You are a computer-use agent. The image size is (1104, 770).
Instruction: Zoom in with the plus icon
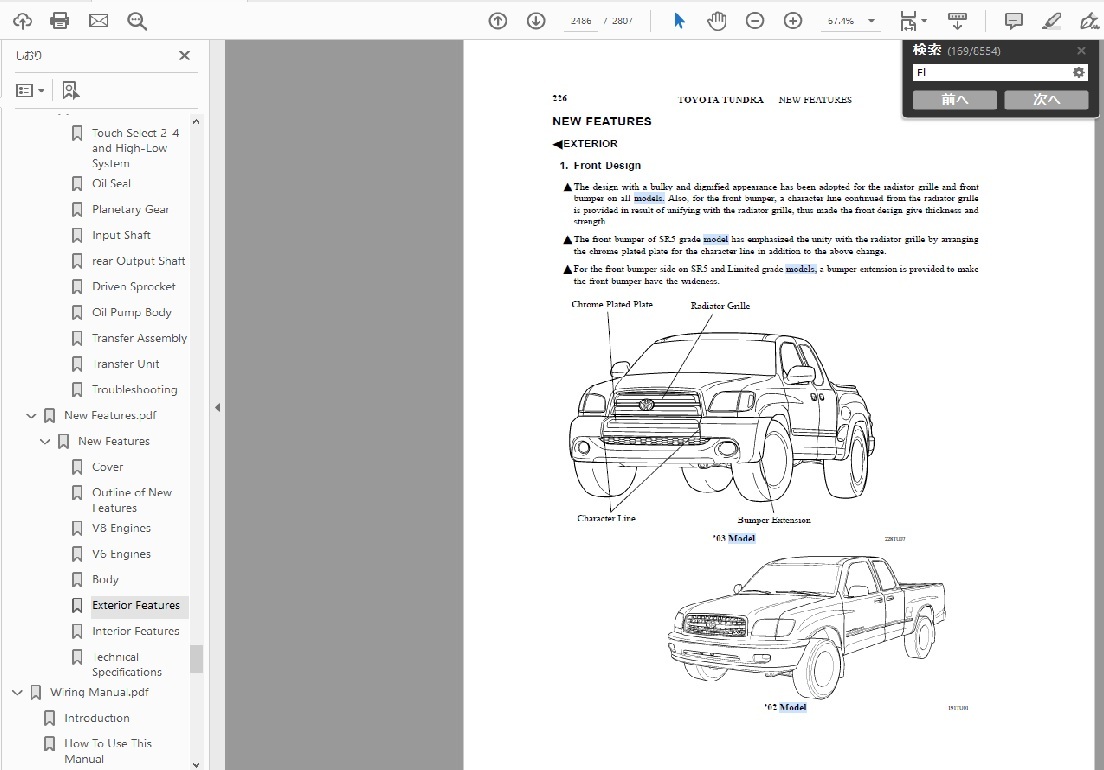coord(793,21)
